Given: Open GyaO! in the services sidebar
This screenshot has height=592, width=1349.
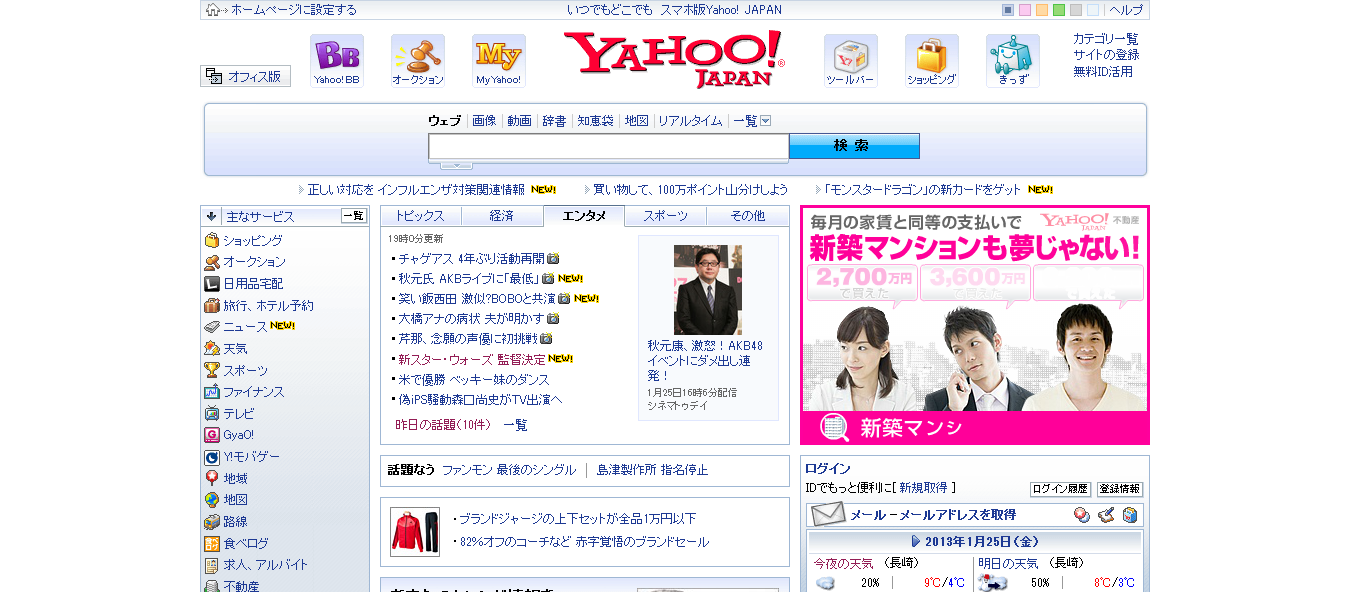Looking at the screenshot, I should pyautogui.click(x=238, y=435).
